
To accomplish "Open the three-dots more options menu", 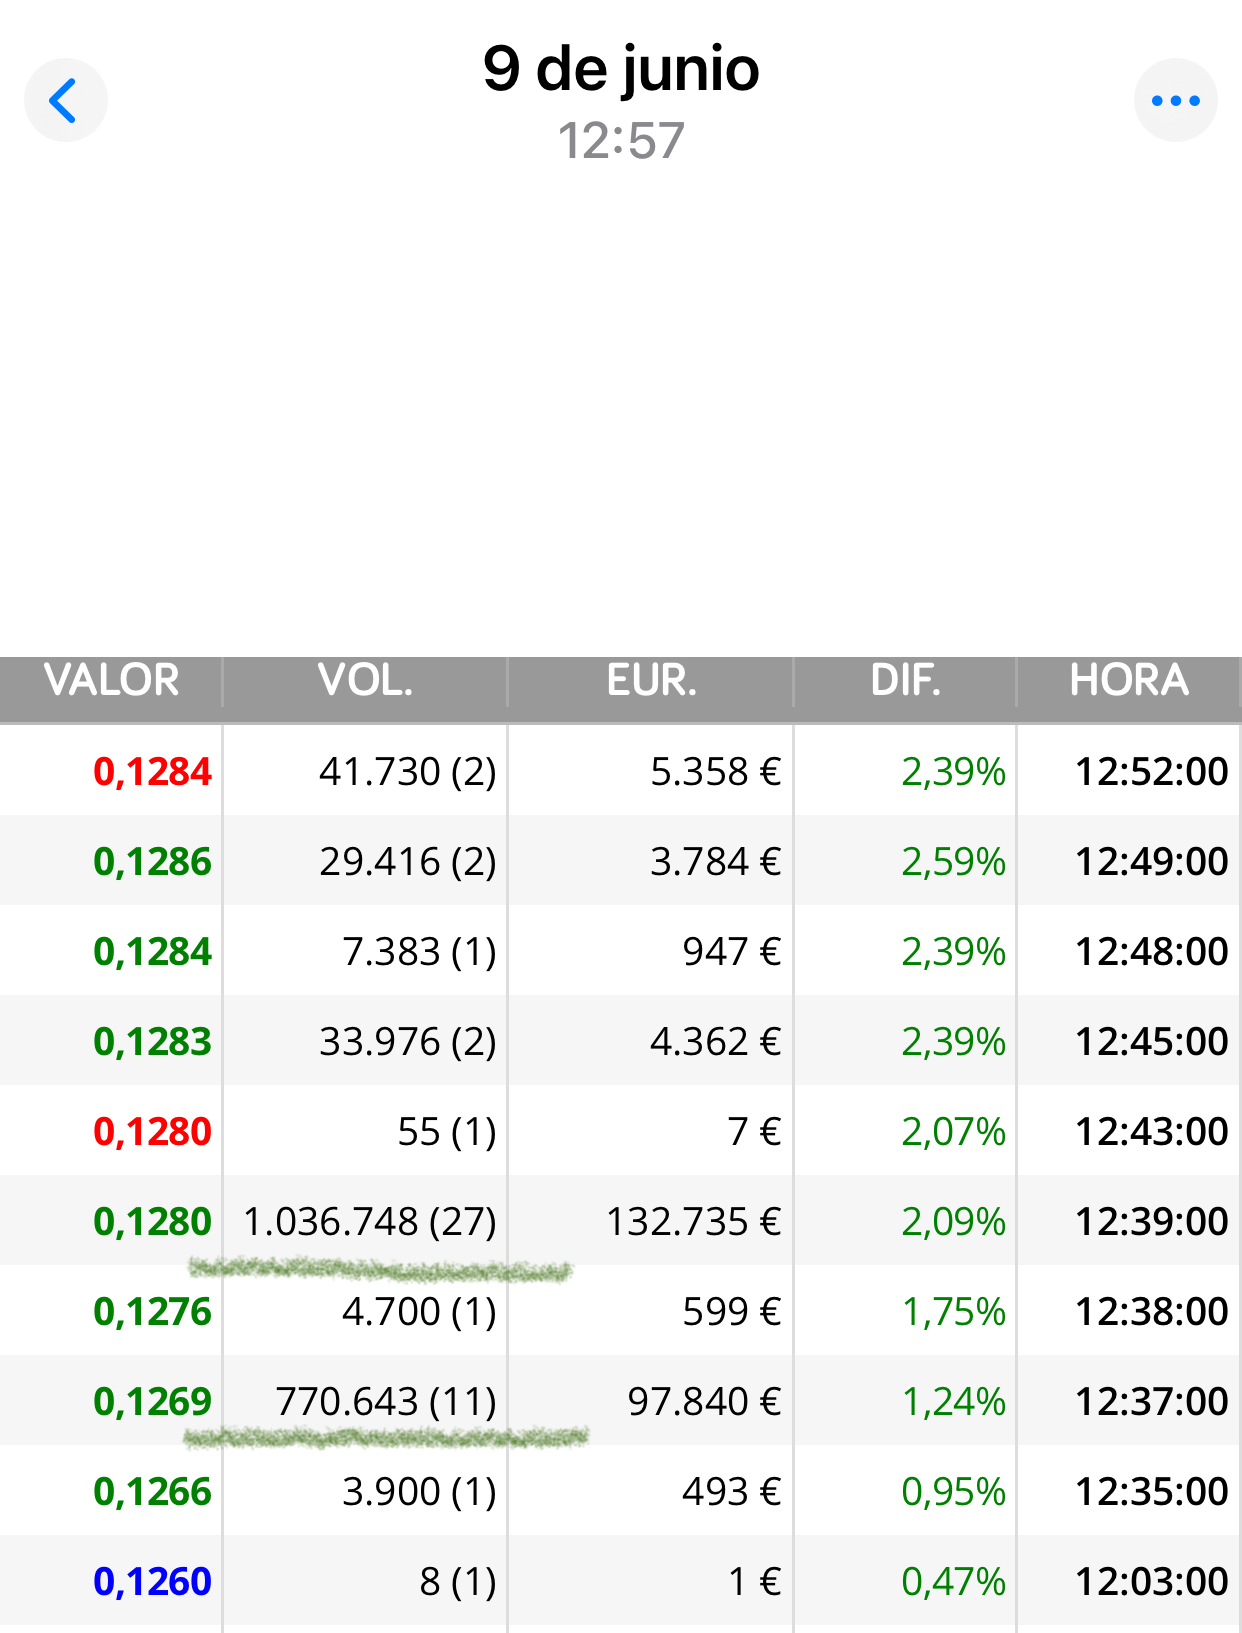I will point(1175,100).
